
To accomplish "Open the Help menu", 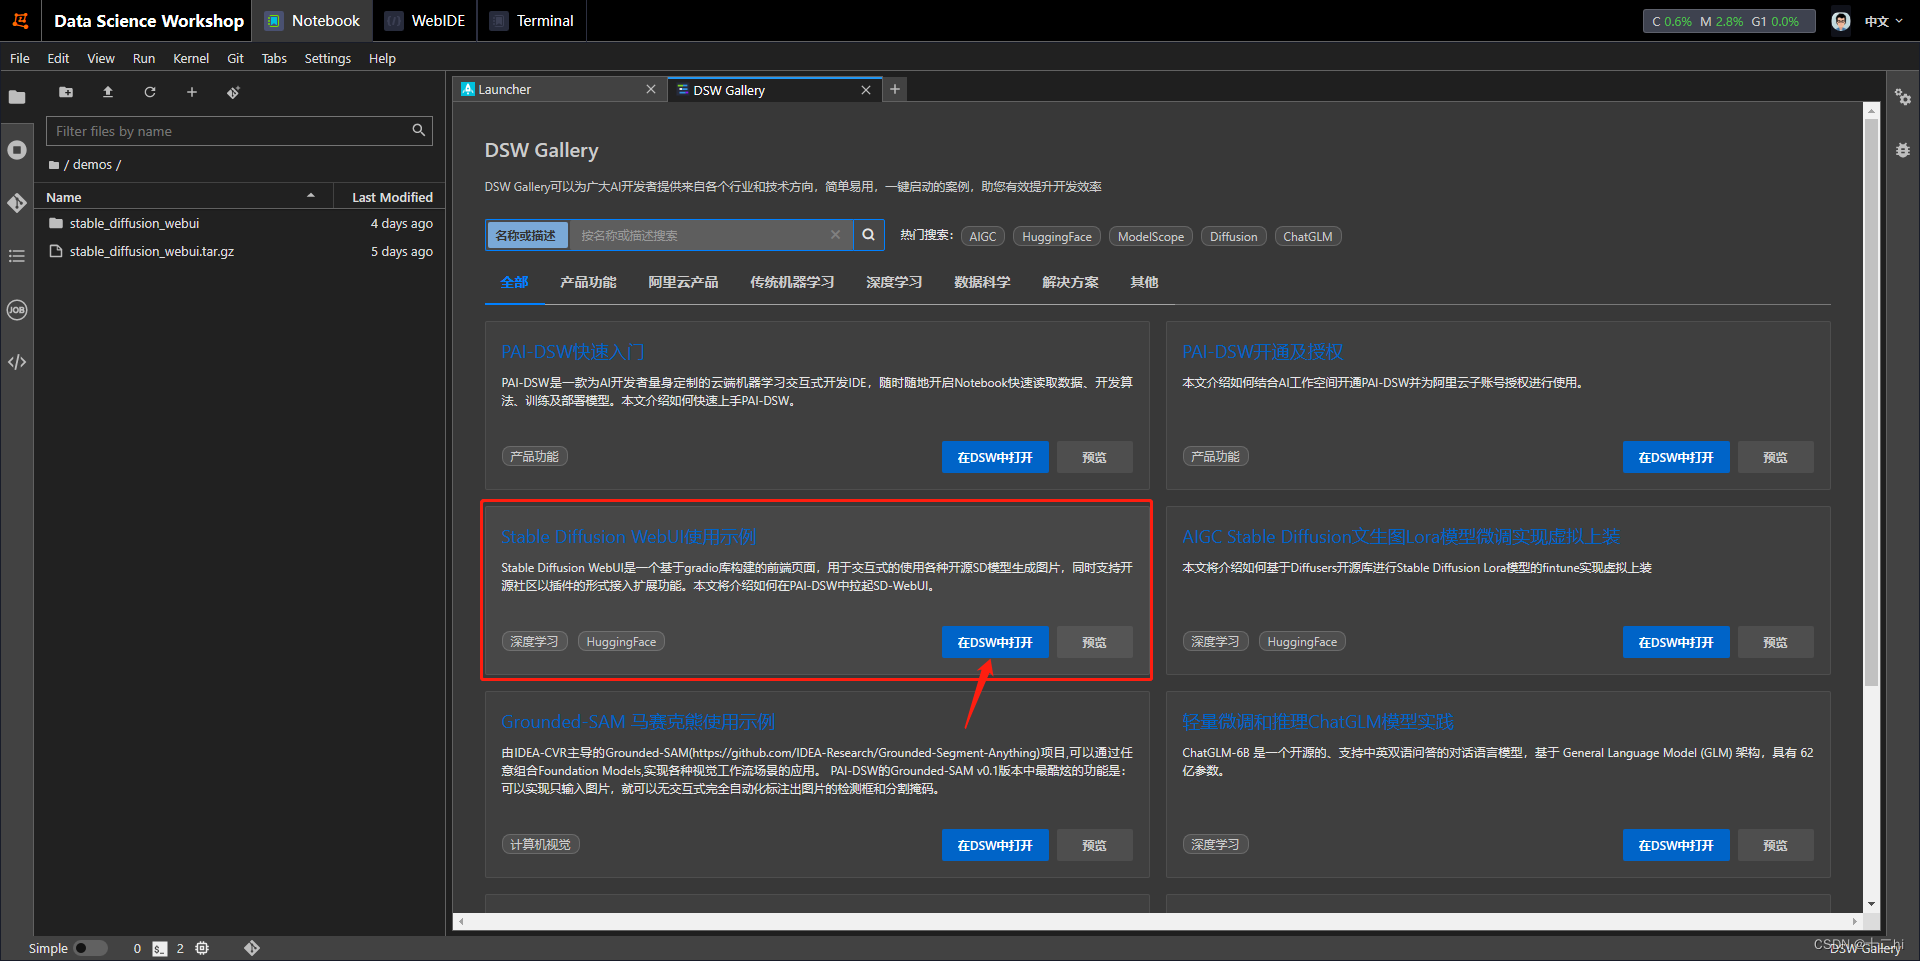I will click(x=382, y=58).
